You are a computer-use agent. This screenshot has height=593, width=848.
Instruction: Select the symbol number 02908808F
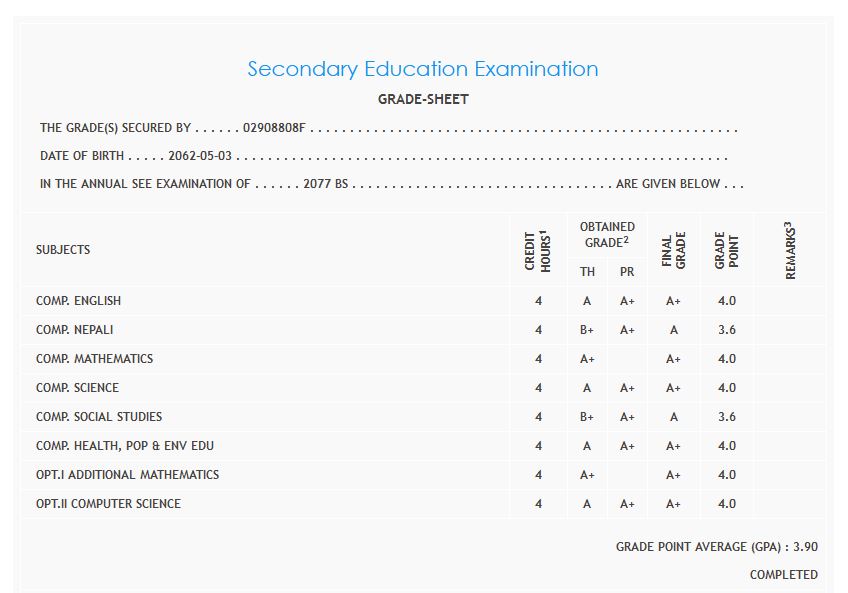pyautogui.click(x=273, y=128)
